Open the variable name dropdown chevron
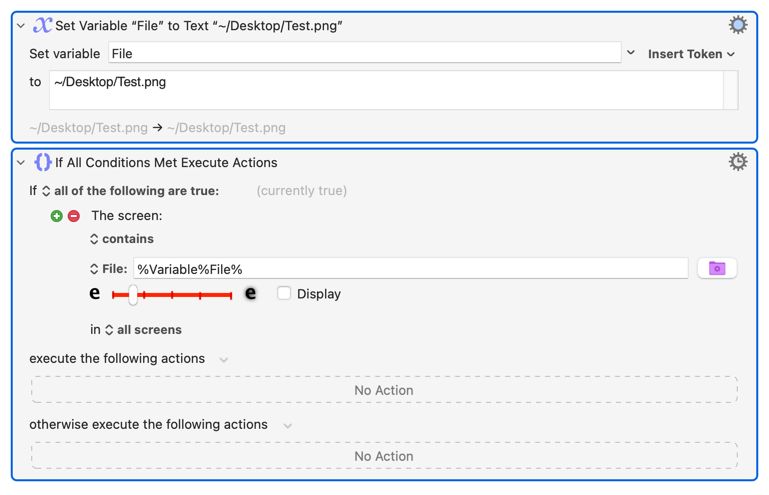 pyautogui.click(x=631, y=53)
